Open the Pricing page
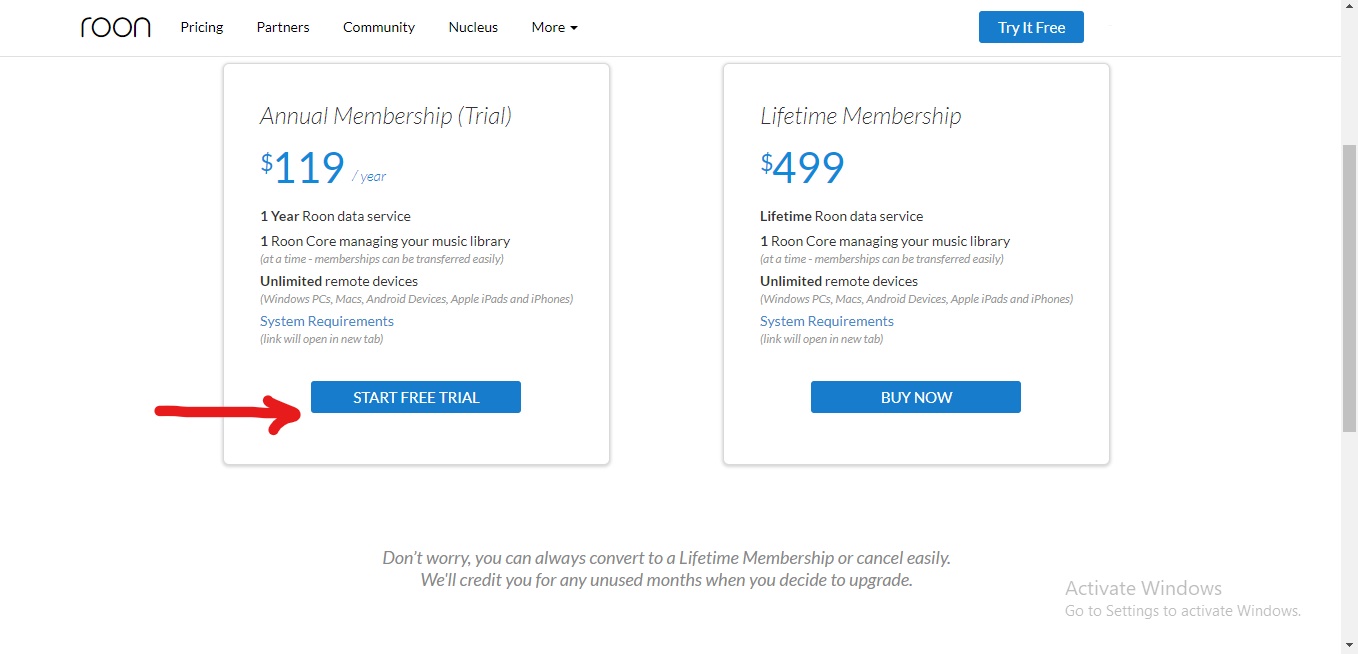The image size is (1358, 654). tap(202, 27)
